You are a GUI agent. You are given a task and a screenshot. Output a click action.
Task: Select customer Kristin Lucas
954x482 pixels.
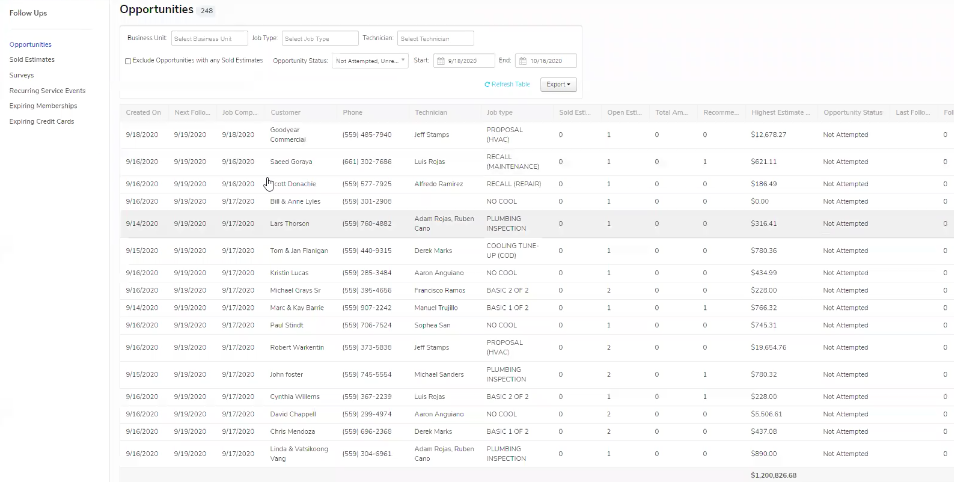pyautogui.click(x=289, y=273)
